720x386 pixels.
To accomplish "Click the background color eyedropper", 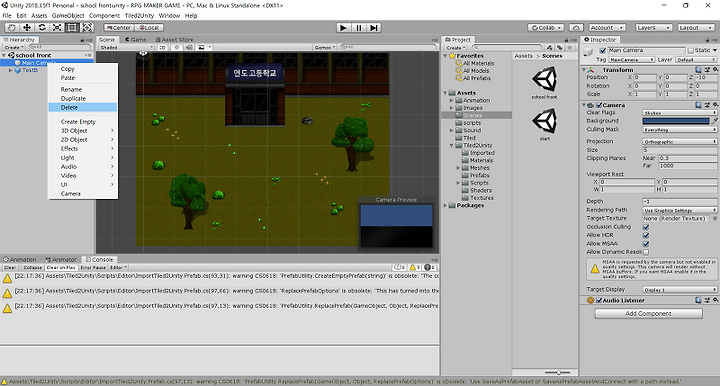I will 714,121.
